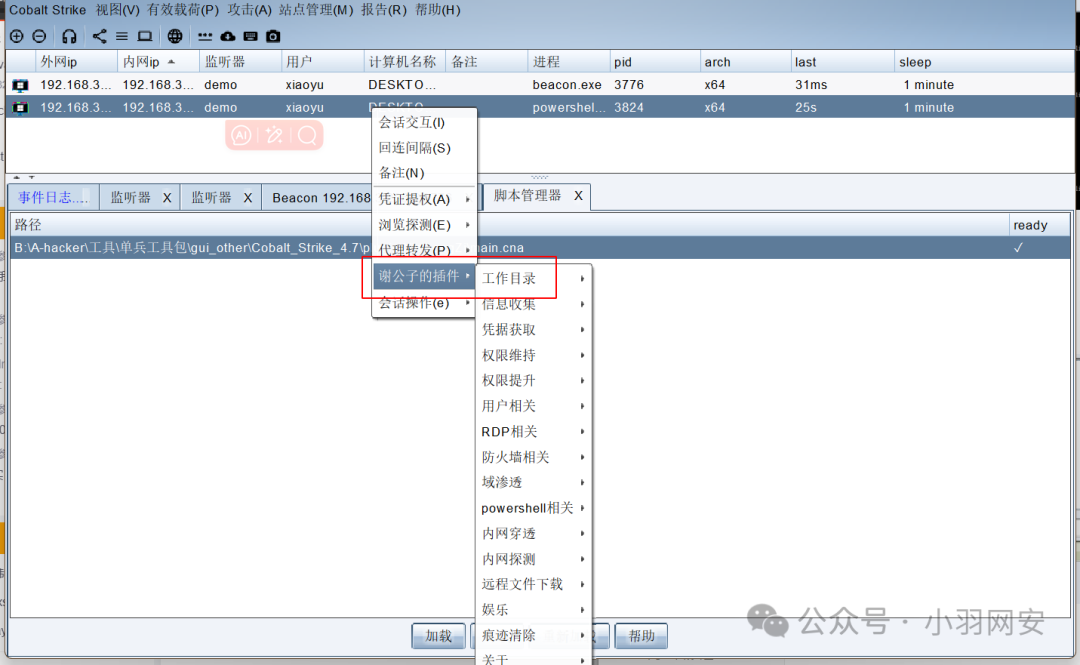This screenshot has height=665, width=1080.
Task: Click the globe web icon in toolbar
Action: (175, 37)
